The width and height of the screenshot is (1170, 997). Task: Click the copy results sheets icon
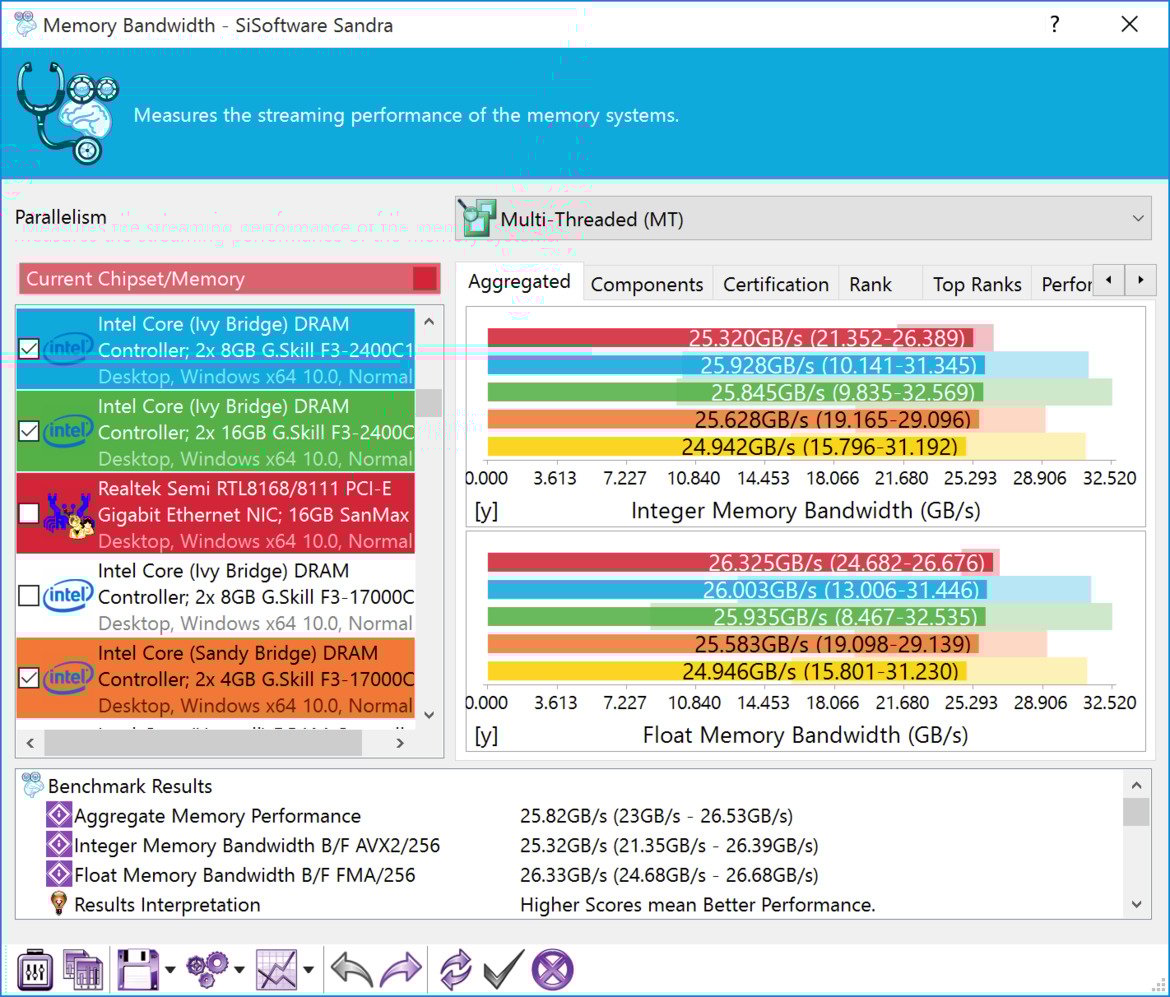point(83,969)
